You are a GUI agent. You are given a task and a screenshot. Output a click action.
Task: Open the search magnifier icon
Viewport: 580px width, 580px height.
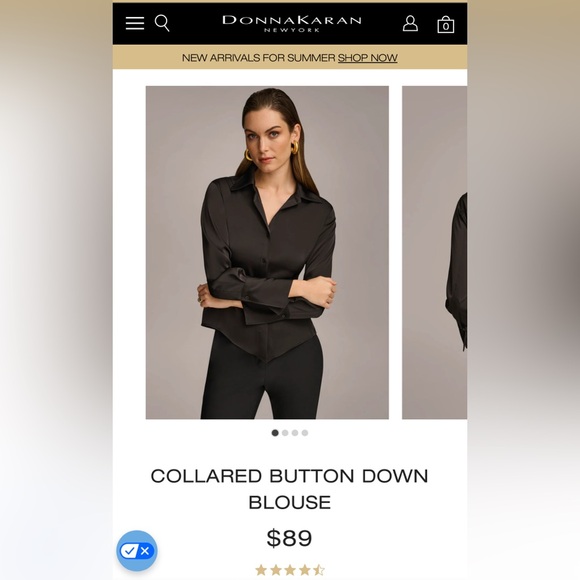pos(162,23)
